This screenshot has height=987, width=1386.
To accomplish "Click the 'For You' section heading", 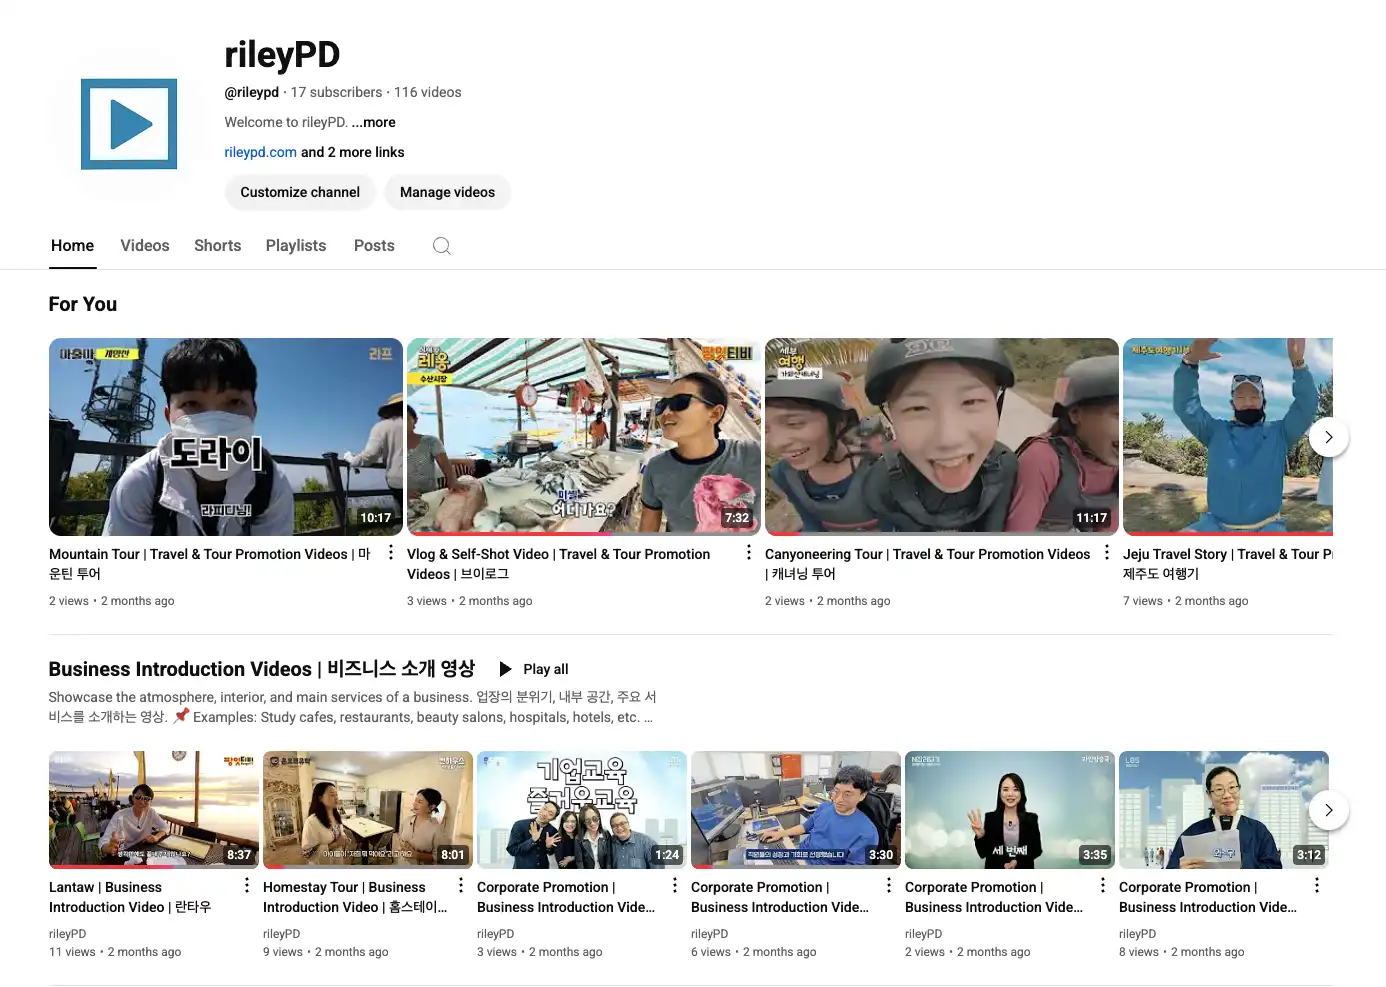I will [83, 304].
